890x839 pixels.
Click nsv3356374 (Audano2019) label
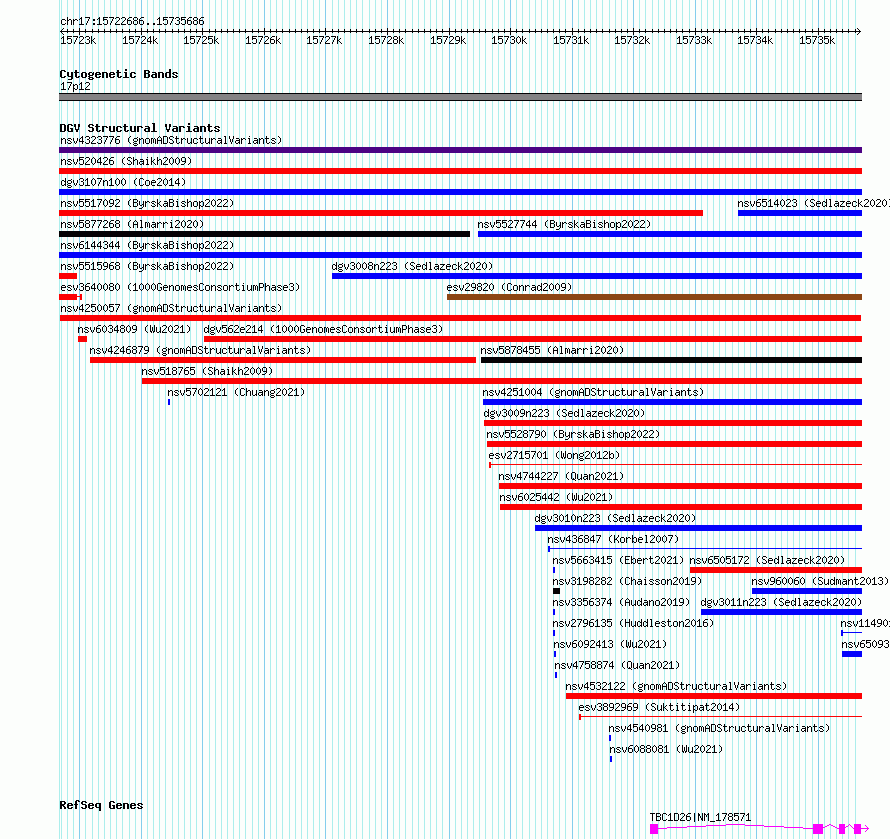[x=622, y=602]
